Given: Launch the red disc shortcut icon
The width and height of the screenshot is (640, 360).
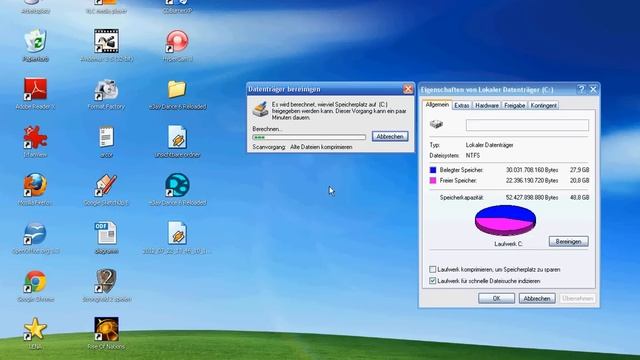Looking at the screenshot, I should click(x=177, y=41).
